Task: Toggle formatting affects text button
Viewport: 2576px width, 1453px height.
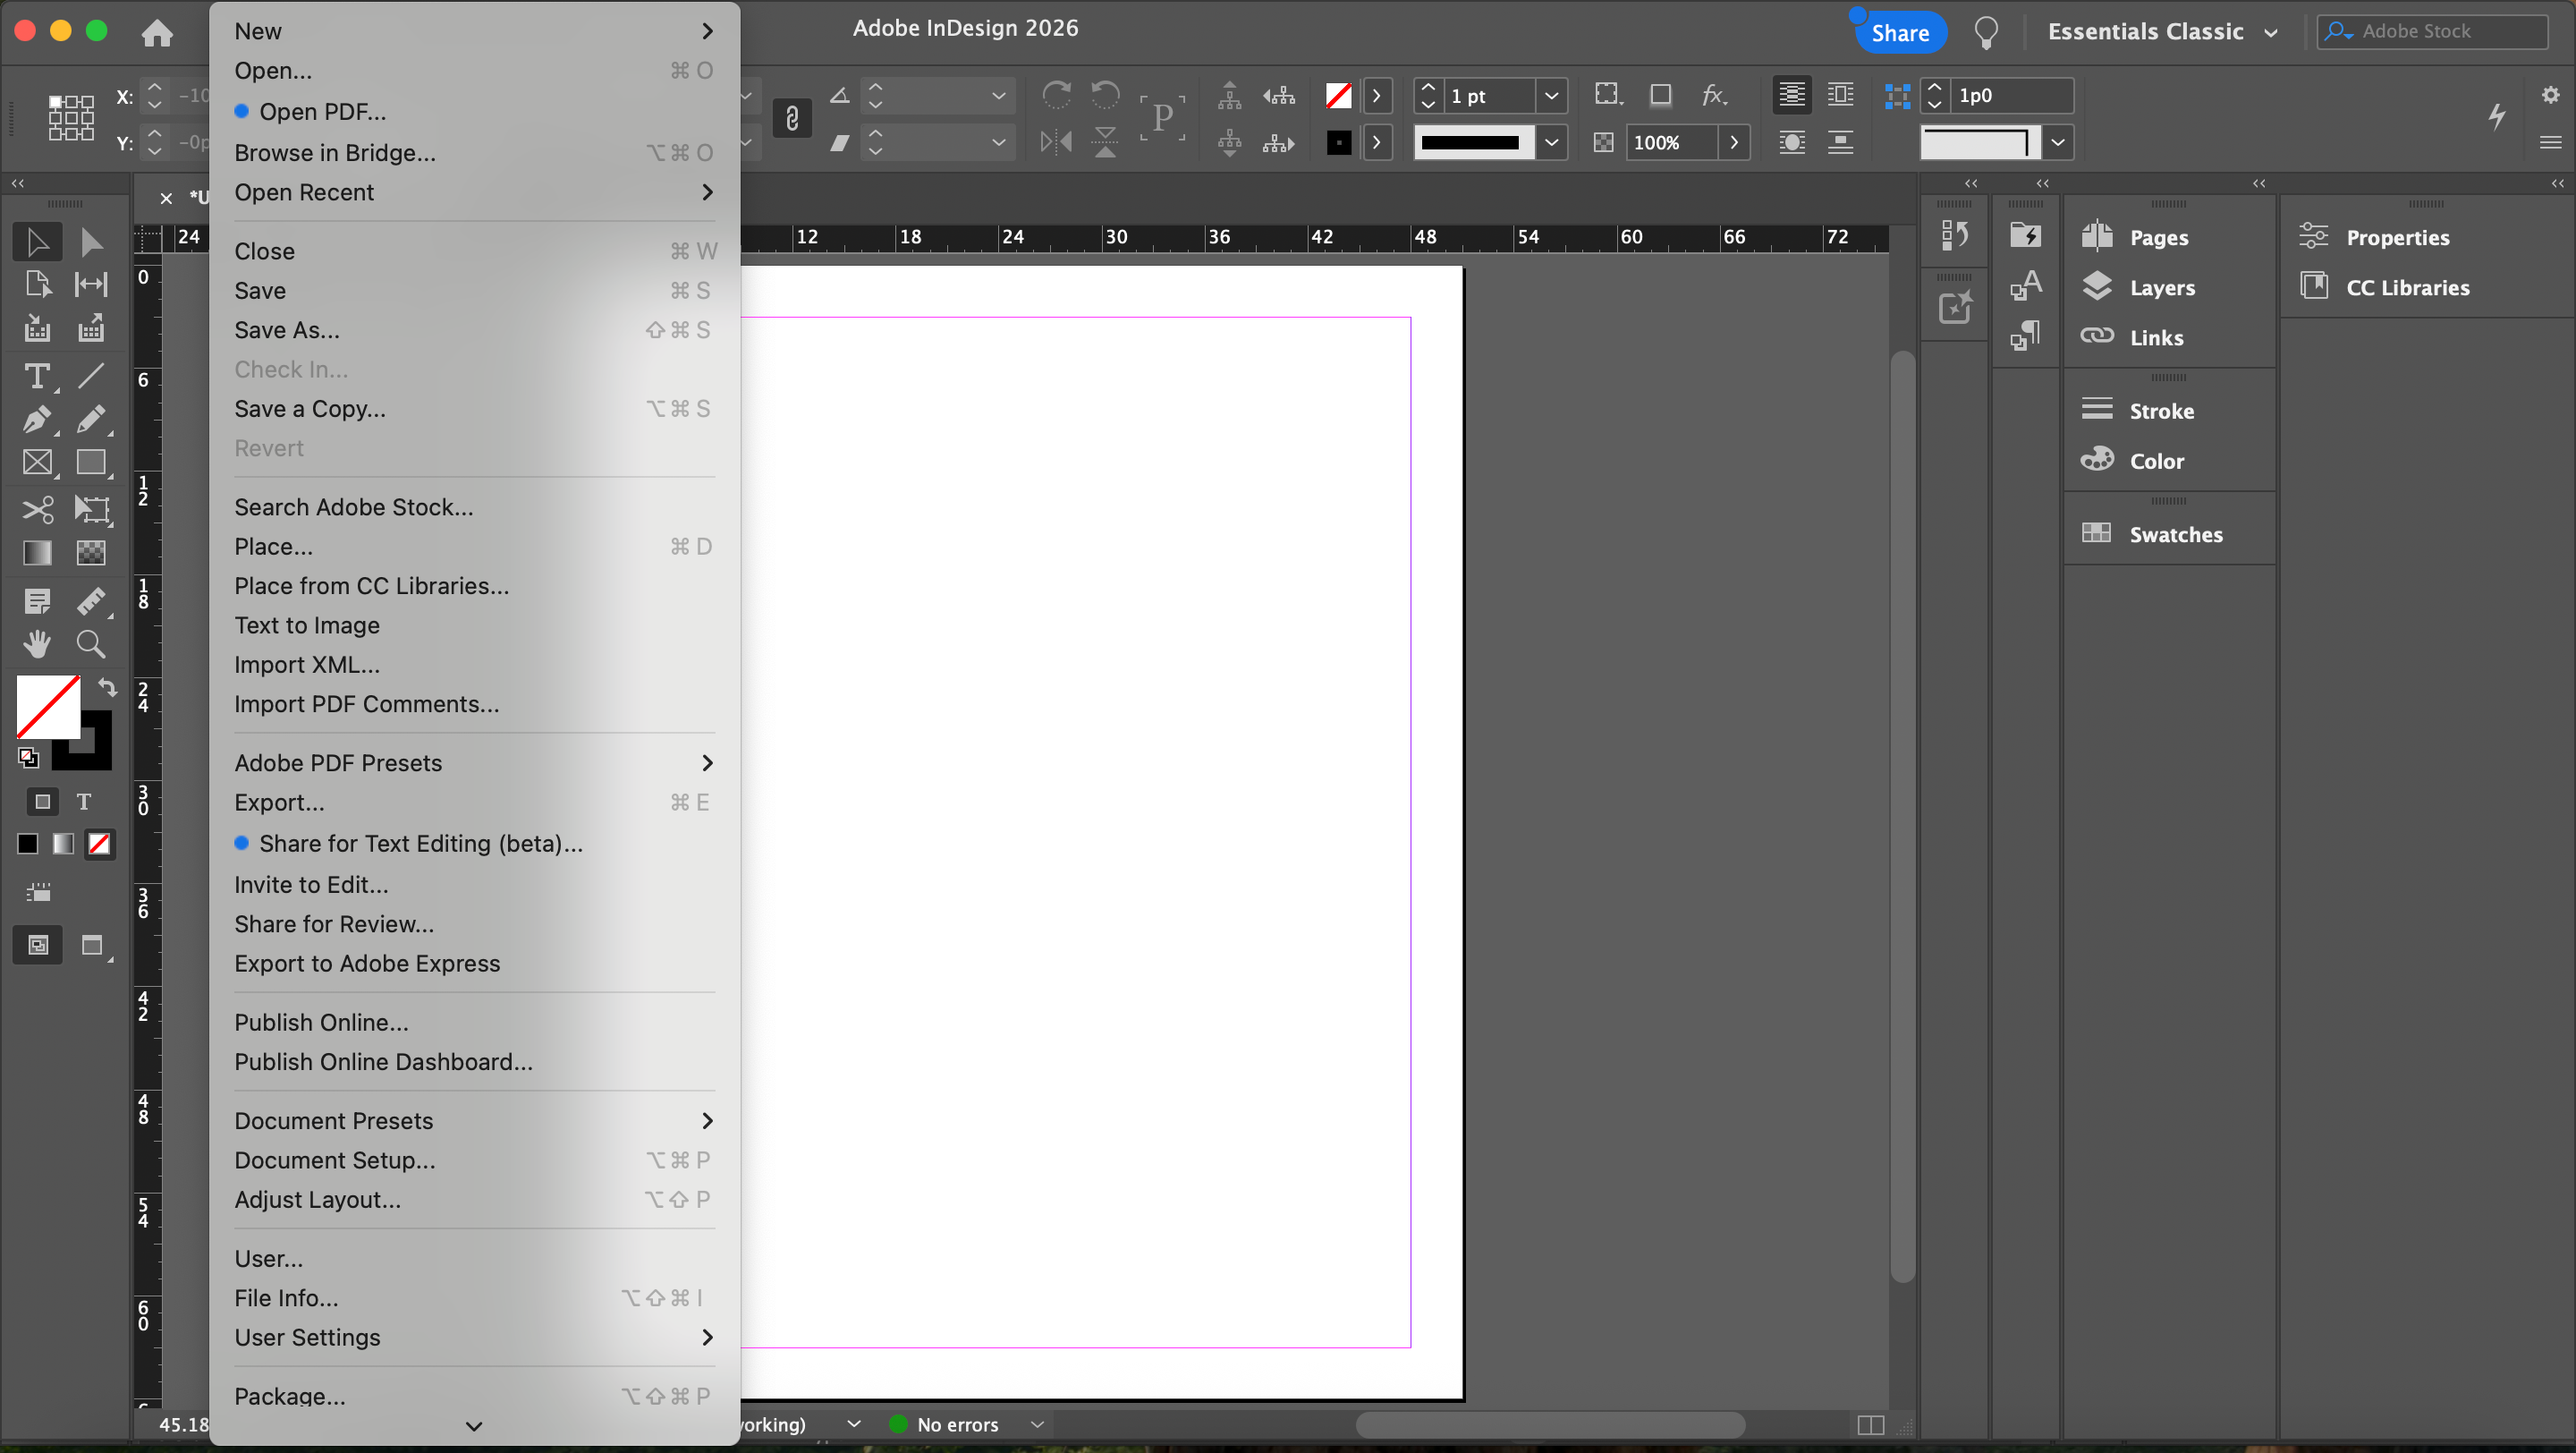Action: (84, 802)
